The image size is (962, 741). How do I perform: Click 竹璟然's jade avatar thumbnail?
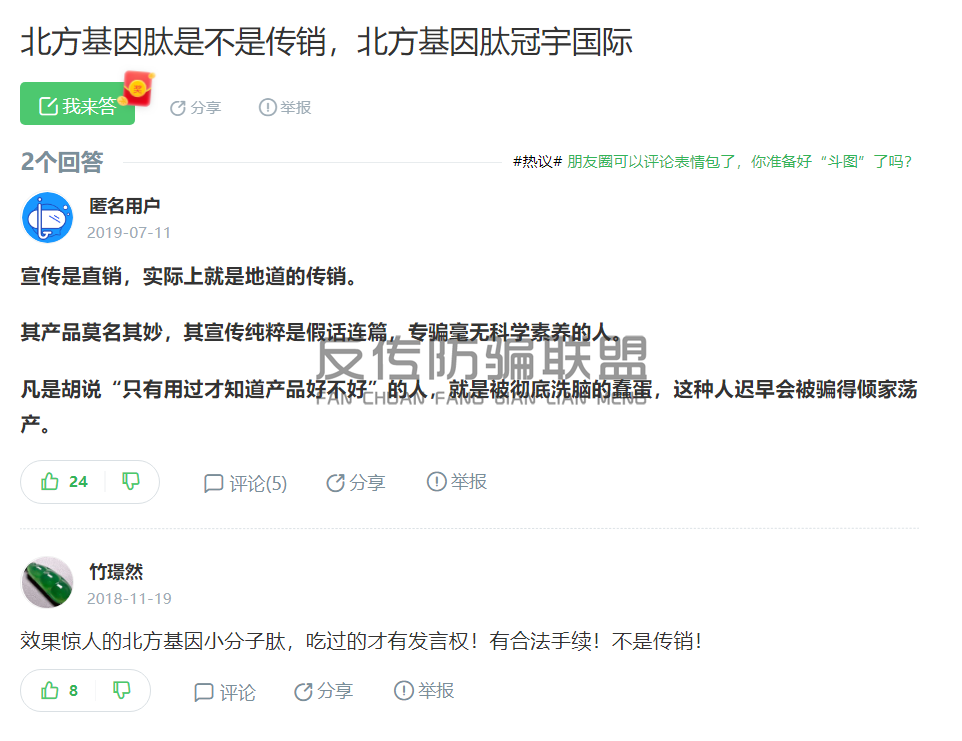(x=47, y=582)
